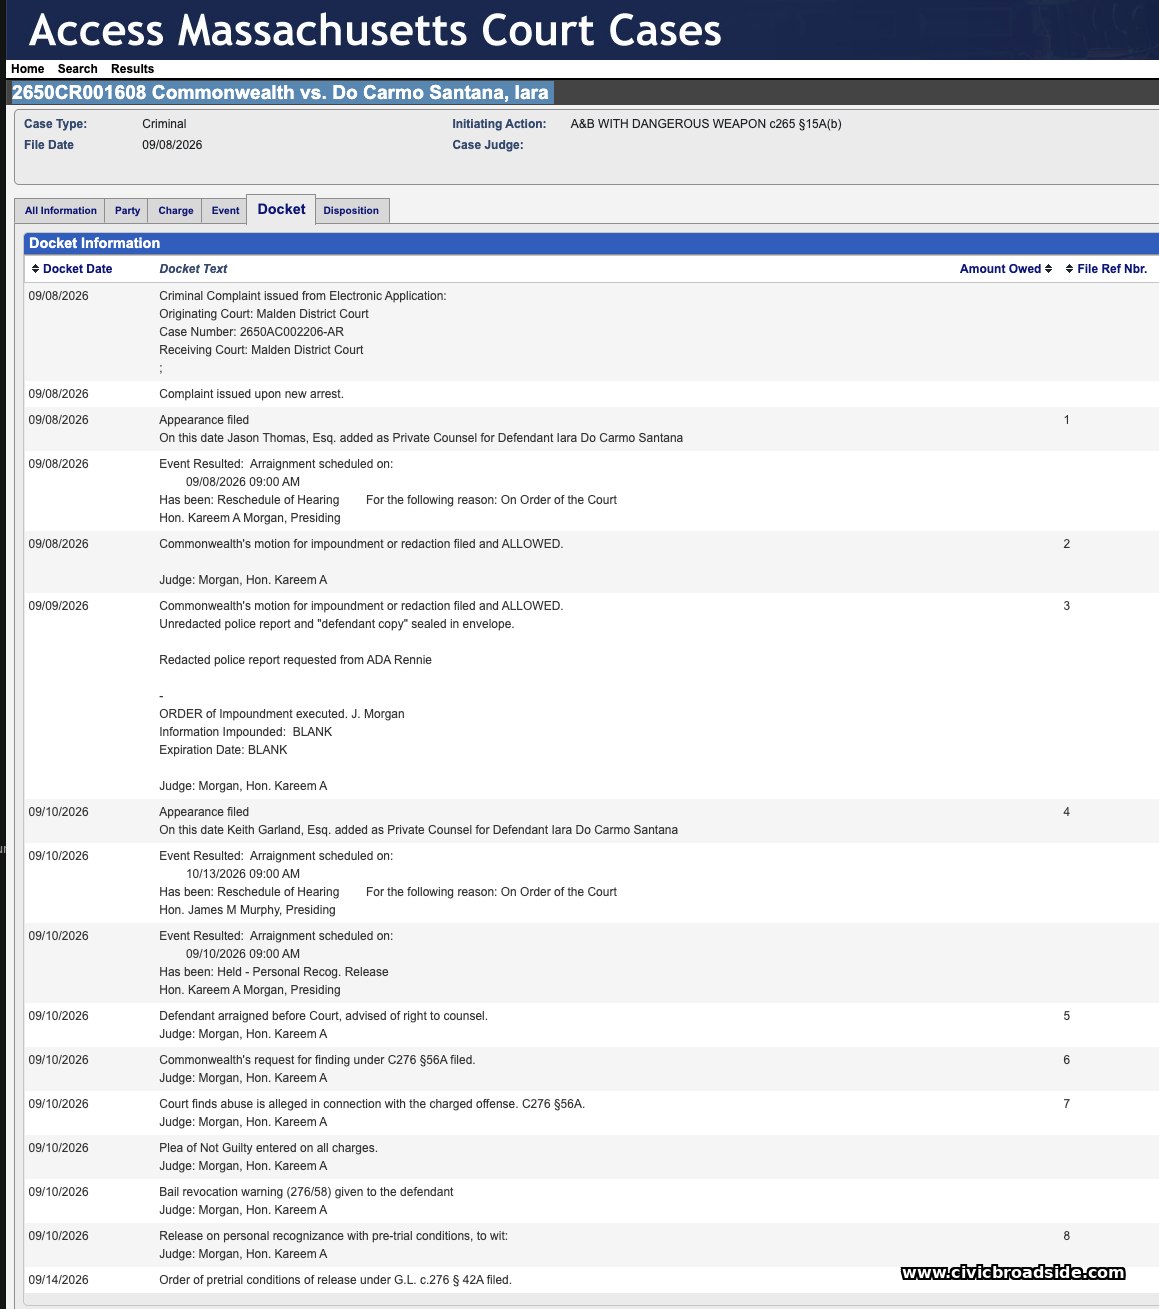
Task: Click file ref number 4
Action: pos(1067,812)
